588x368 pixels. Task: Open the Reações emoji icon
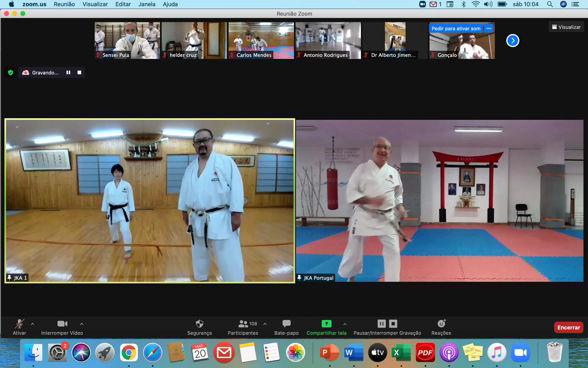[x=441, y=323]
